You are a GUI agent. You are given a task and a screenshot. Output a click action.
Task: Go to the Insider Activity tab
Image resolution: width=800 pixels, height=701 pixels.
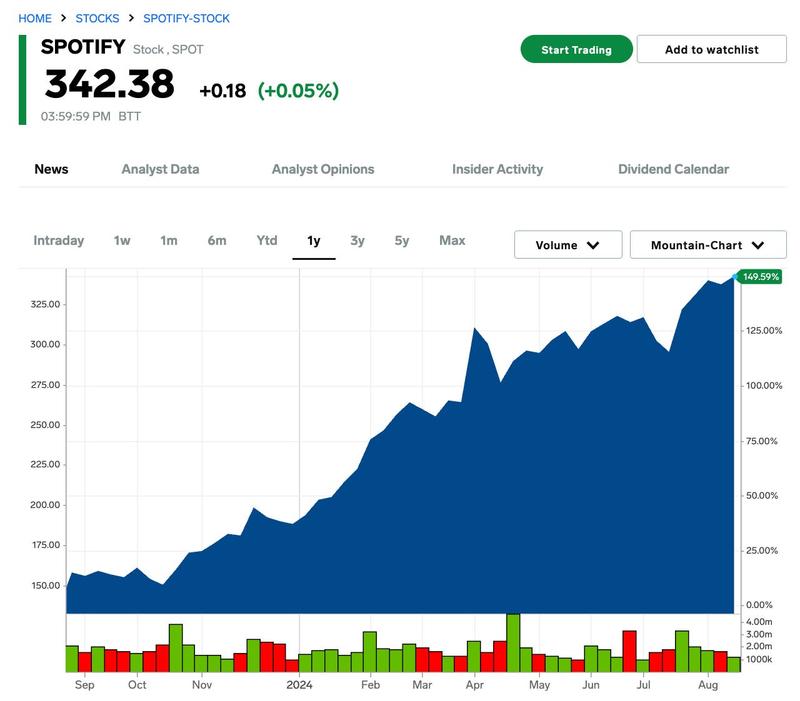click(497, 169)
